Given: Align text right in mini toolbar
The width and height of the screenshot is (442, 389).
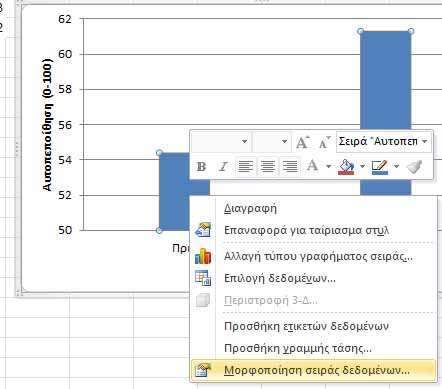Looking at the screenshot, I should coord(290,166).
